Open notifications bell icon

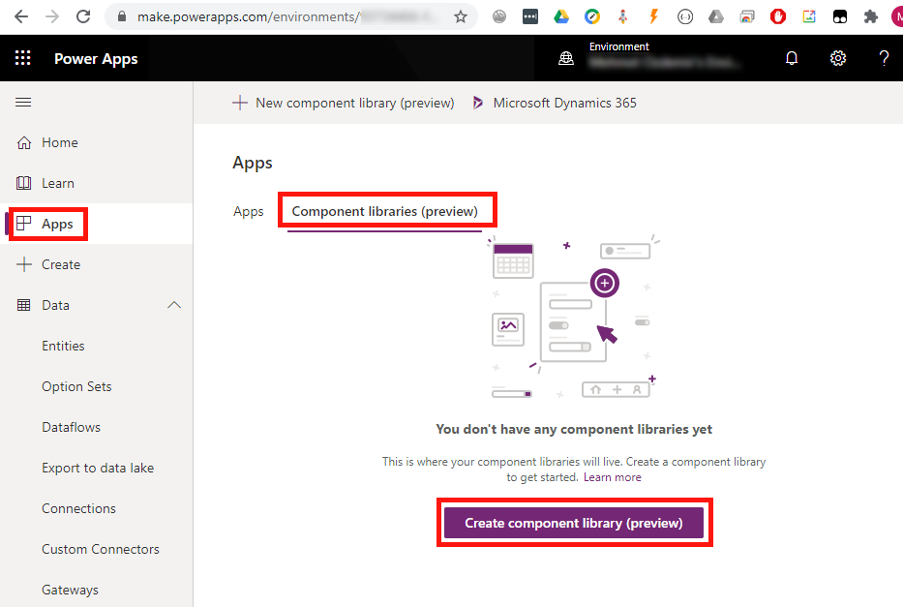pos(791,58)
